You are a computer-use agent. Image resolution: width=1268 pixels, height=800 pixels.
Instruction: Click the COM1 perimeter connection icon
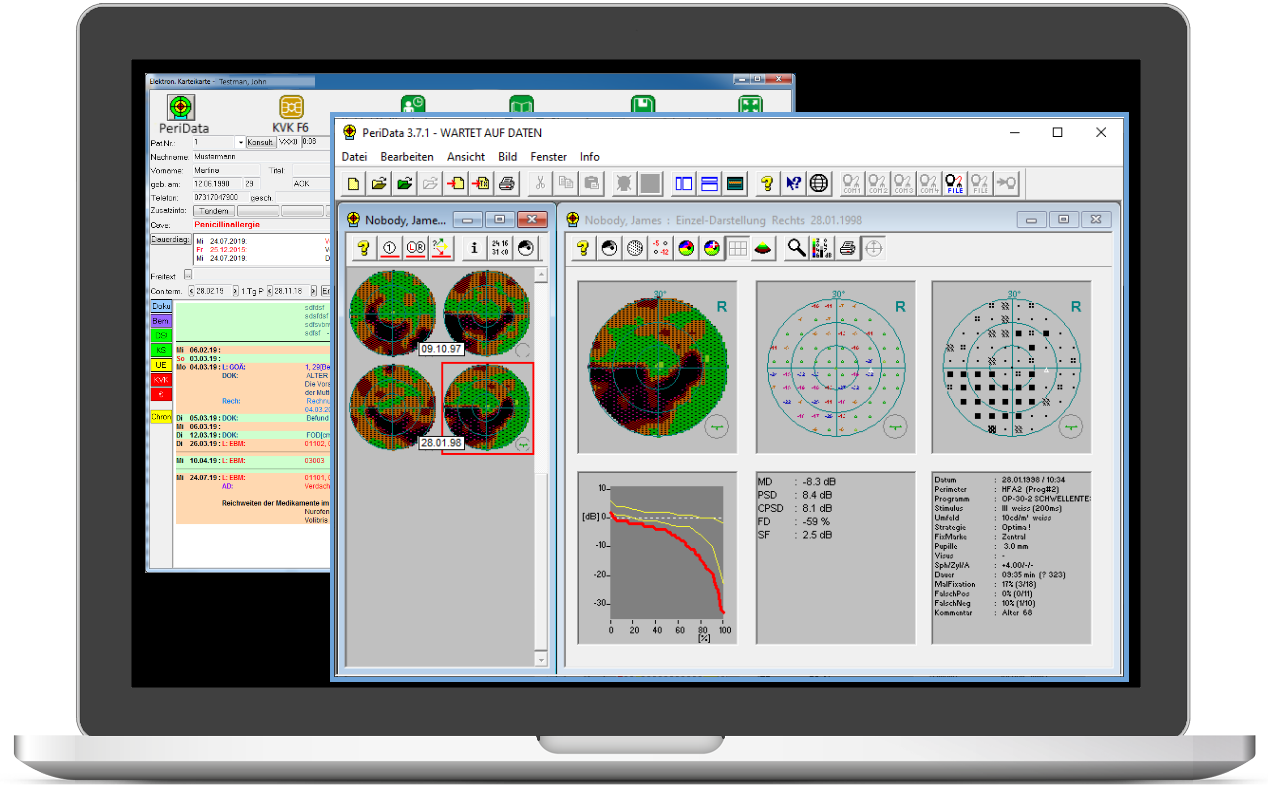point(852,183)
